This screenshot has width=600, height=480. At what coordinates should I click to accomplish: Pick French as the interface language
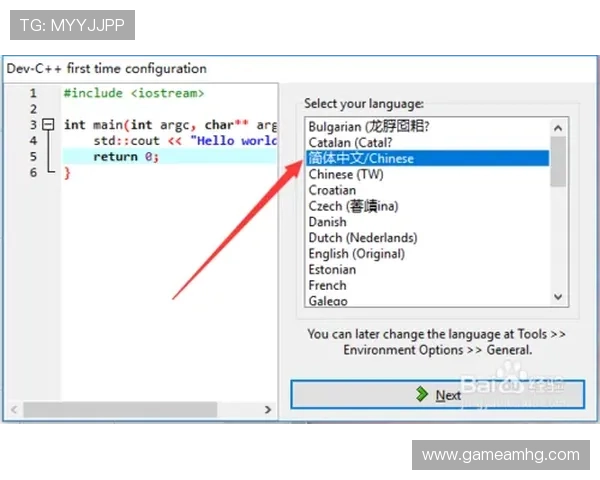click(327, 286)
